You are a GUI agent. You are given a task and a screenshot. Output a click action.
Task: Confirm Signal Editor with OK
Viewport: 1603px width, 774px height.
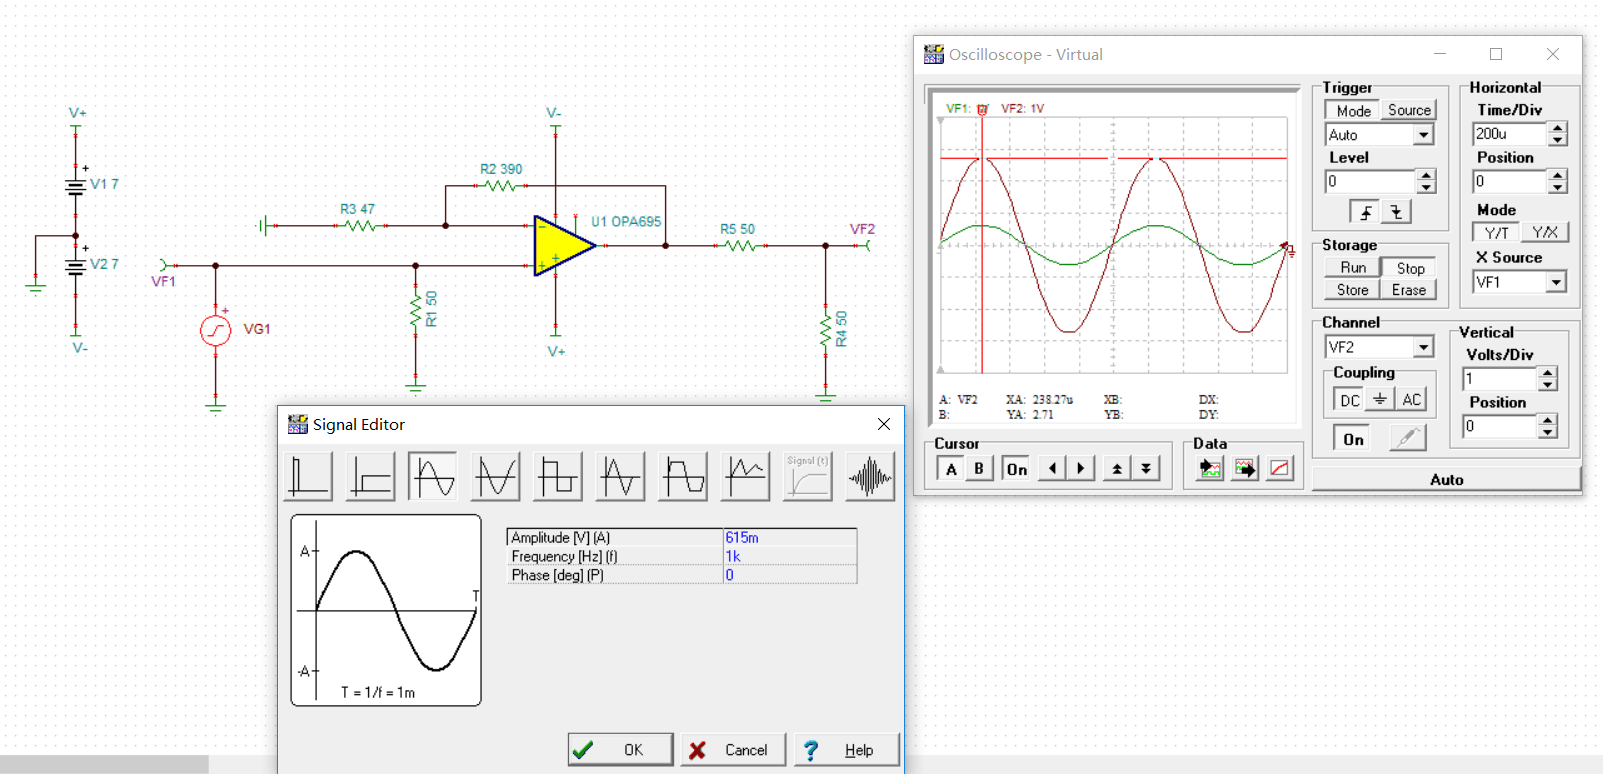(620, 750)
